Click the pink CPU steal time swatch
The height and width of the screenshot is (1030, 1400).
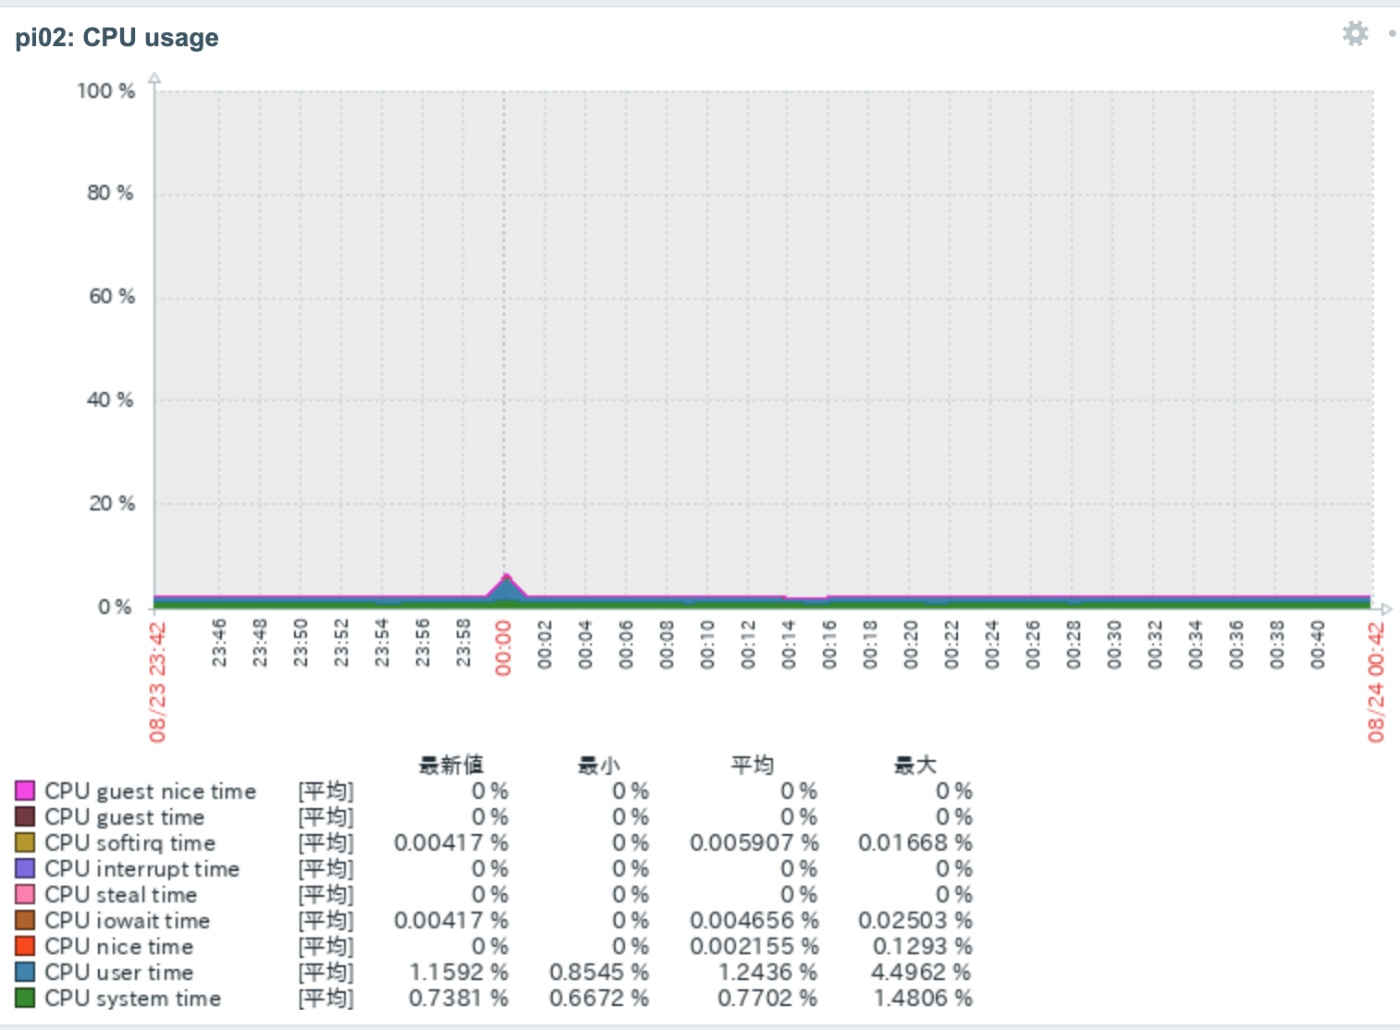[25, 894]
